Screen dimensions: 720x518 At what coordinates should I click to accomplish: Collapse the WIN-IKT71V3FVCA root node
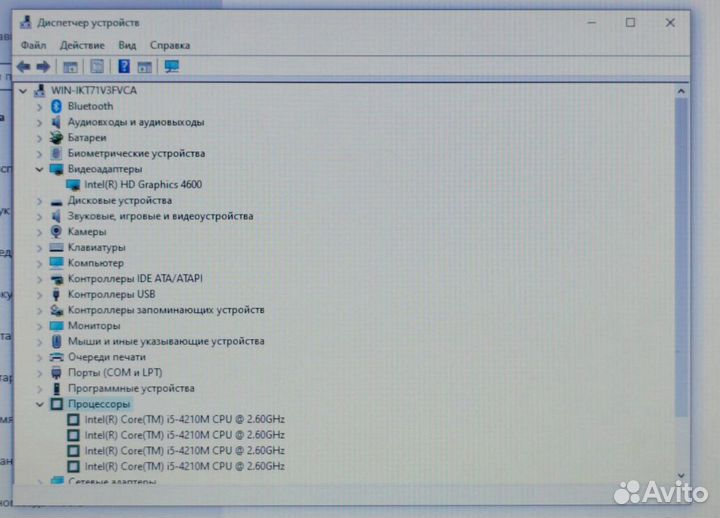(23, 91)
